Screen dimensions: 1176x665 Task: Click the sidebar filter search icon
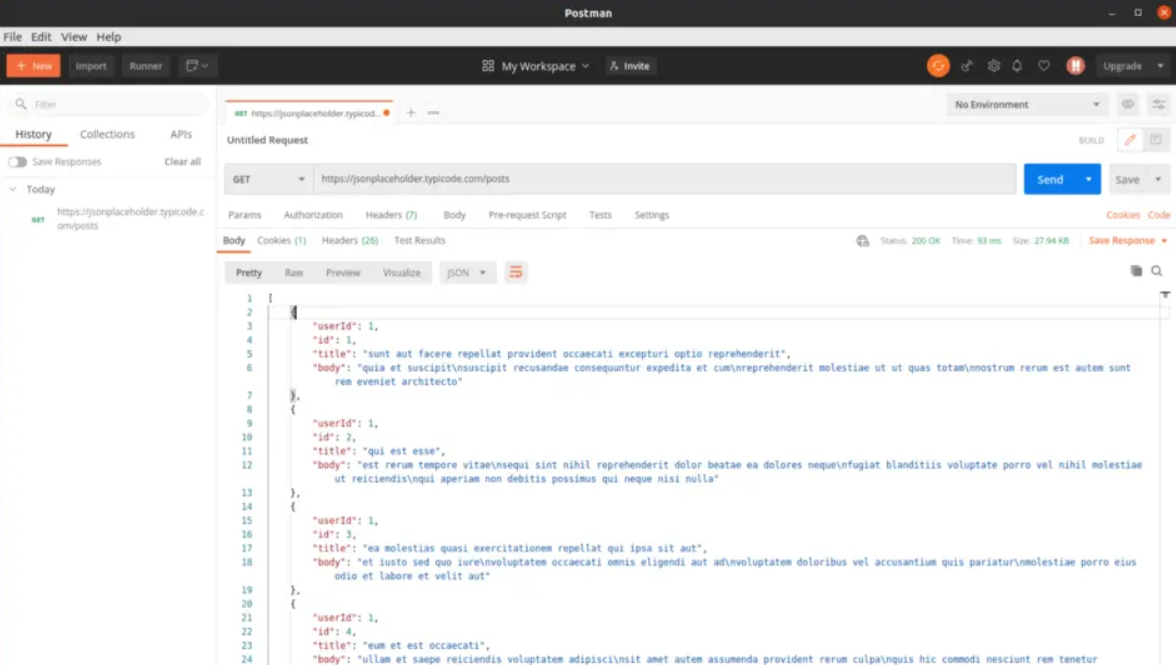tap(21, 104)
